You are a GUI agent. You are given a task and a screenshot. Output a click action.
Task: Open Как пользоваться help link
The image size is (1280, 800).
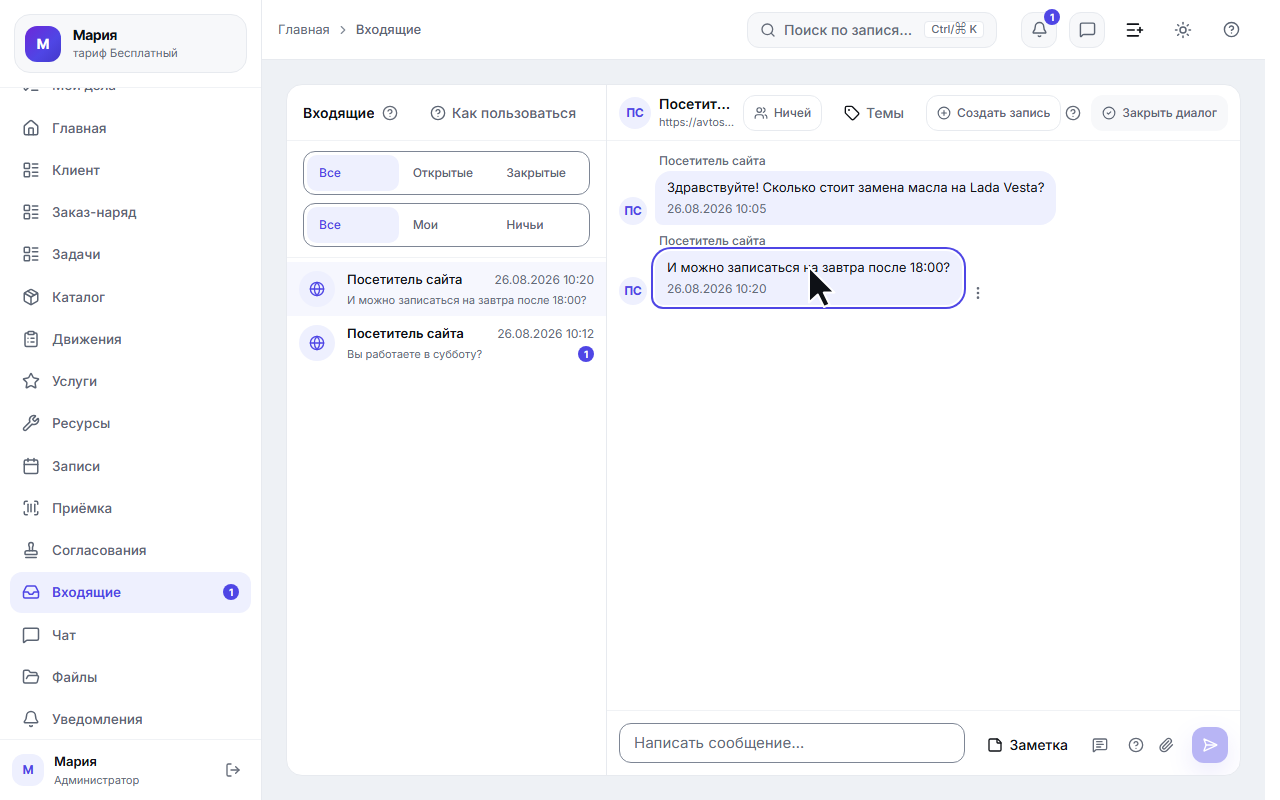[503, 113]
